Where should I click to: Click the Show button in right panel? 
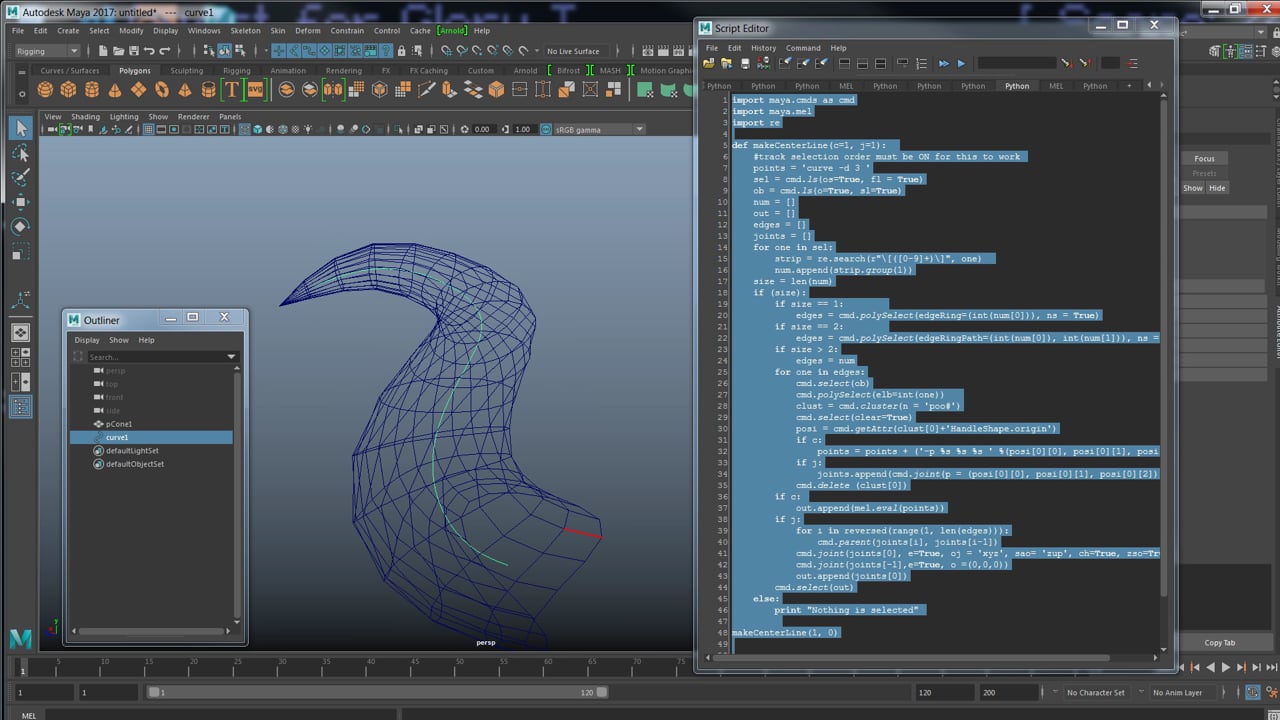pos(1193,188)
